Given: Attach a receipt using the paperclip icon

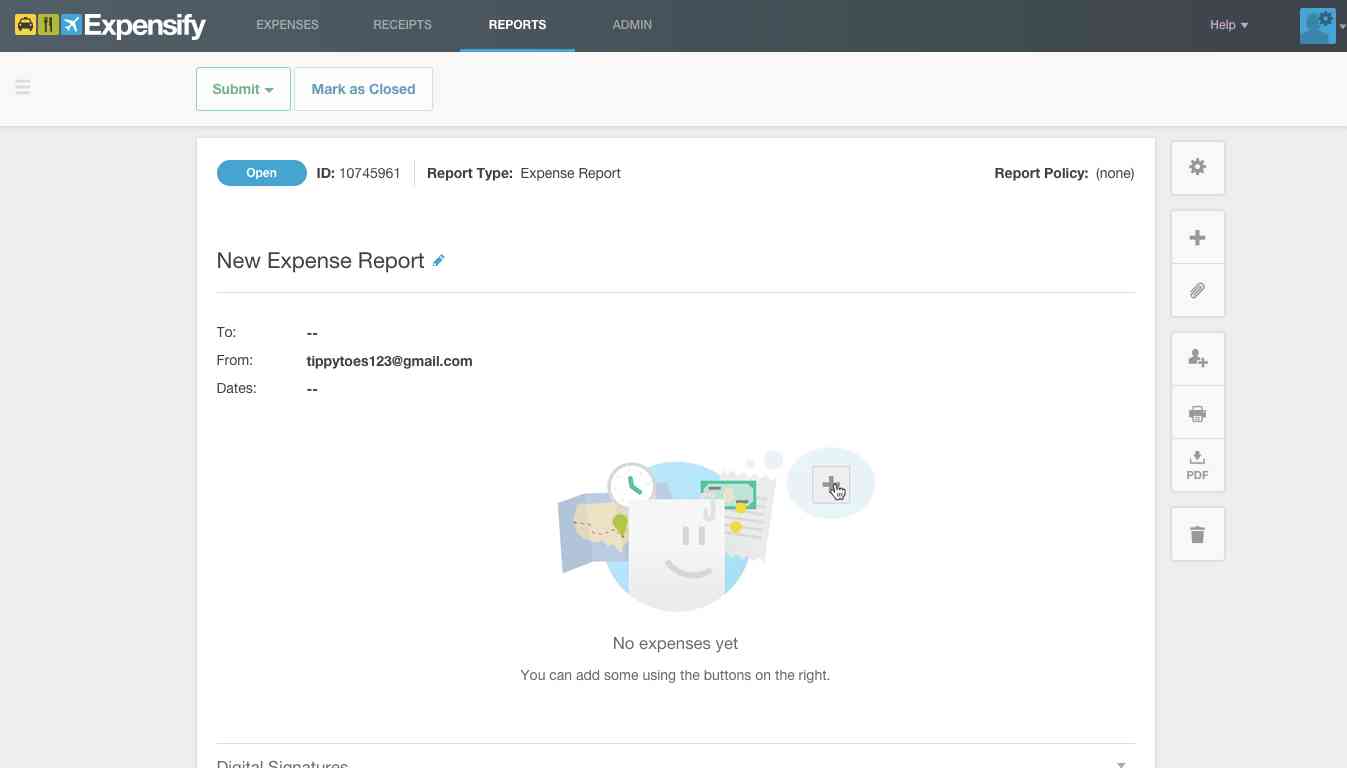Looking at the screenshot, I should click(1197, 290).
